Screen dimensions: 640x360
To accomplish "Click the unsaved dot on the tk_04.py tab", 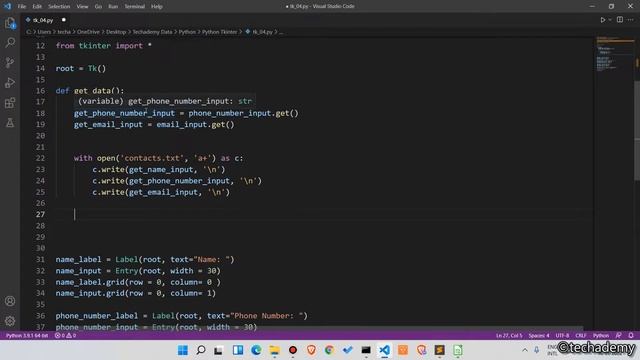I will click(64, 20).
